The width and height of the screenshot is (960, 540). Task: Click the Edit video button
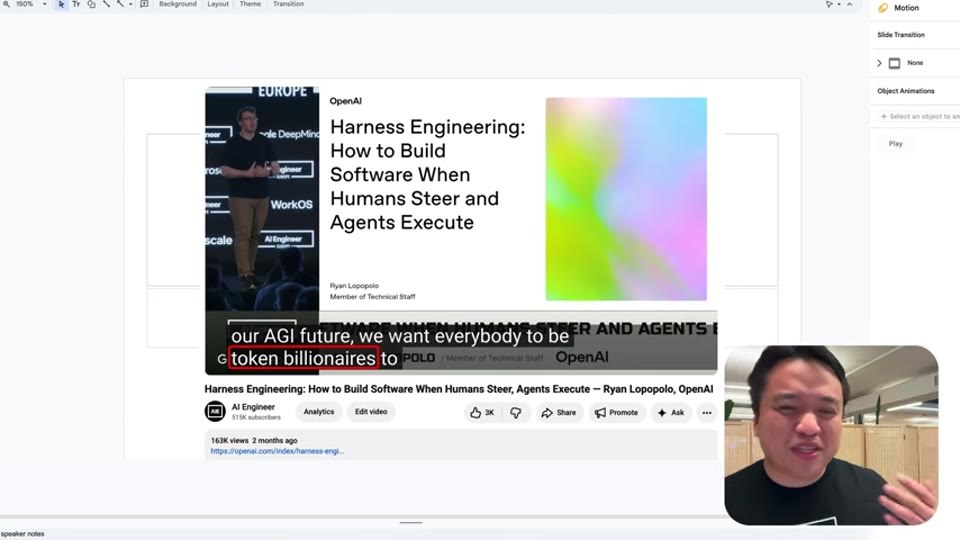(x=371, y=412)
